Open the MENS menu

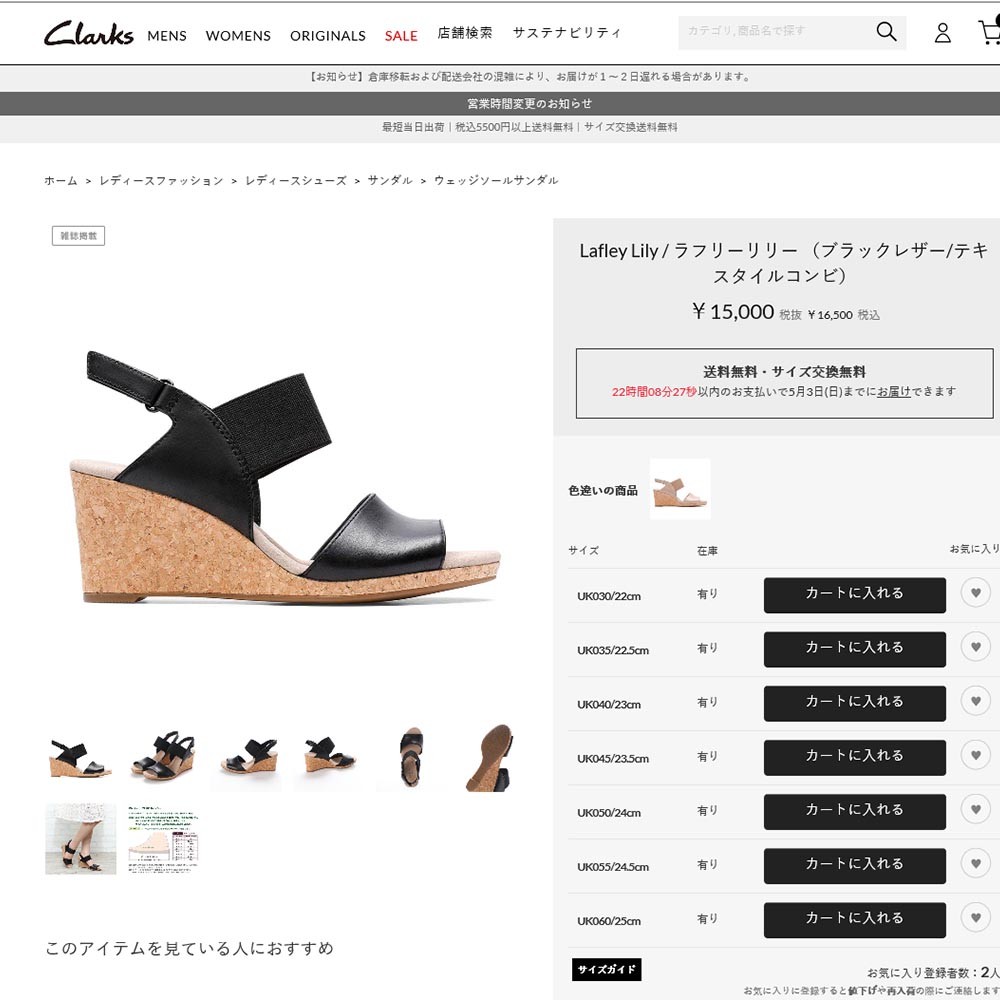[x=167, y=36]
